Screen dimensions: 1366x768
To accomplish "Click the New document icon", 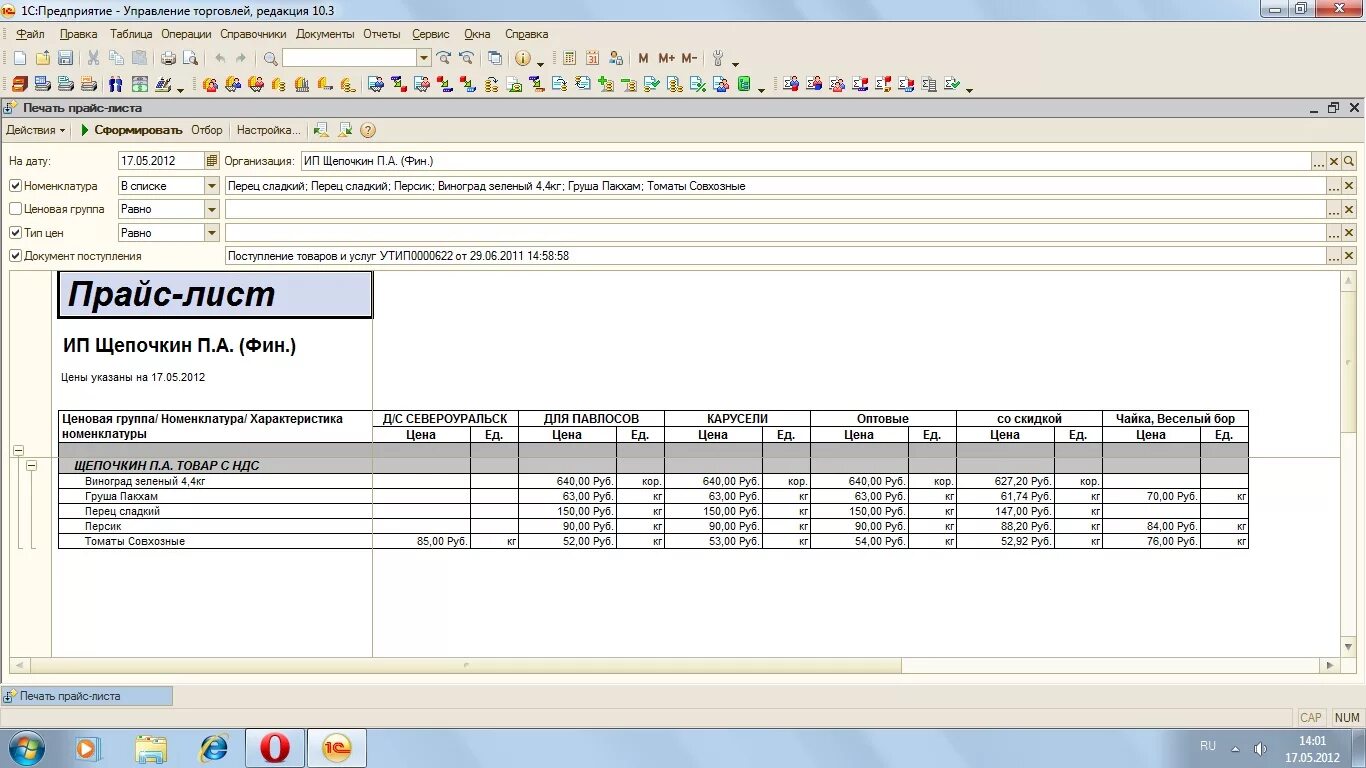I will point(19,59).
